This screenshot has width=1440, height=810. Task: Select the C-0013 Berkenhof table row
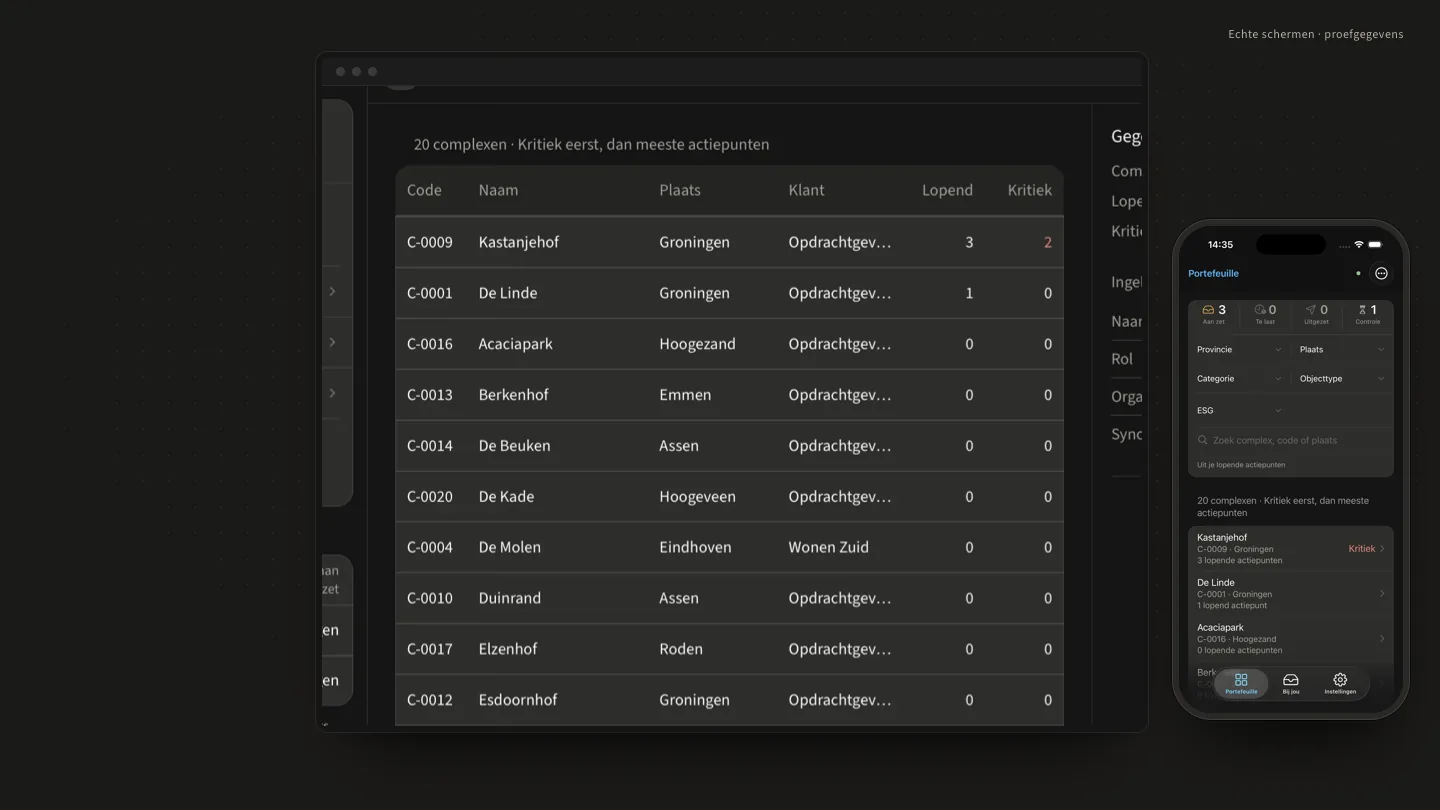point(729,395)
